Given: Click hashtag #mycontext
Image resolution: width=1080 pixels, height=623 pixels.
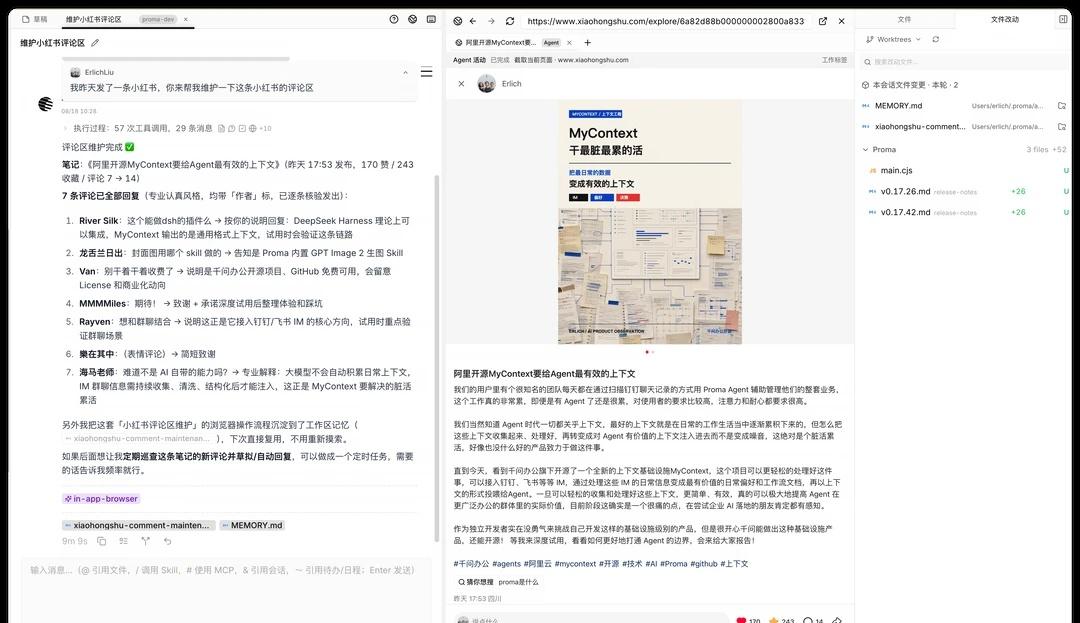Looking at the screenshot, I should (x=575, y=564).
